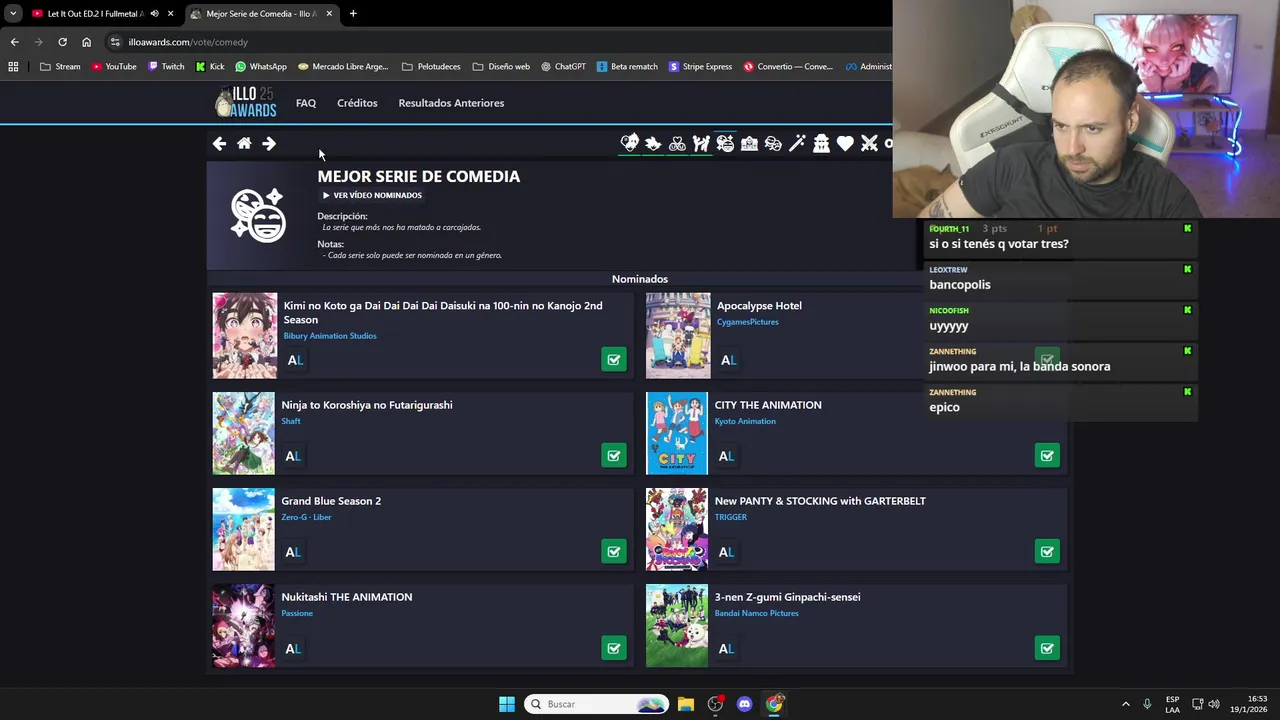Open Grand Blue Season 2 poster thumbnail

tap(243, 529)
